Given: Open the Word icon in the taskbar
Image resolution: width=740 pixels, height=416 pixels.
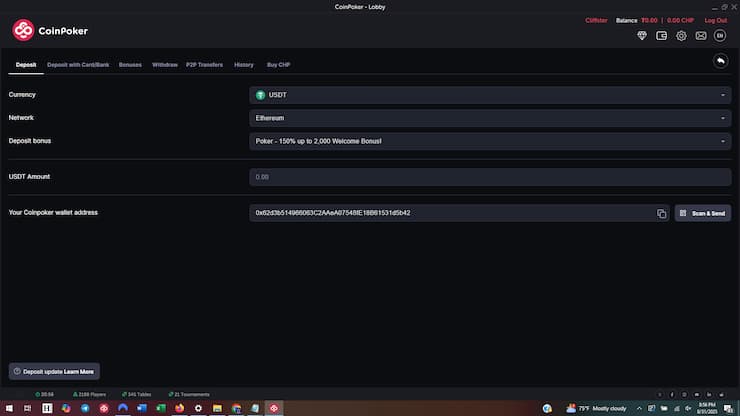Looking at the screenshot, I should pos(142,408).
